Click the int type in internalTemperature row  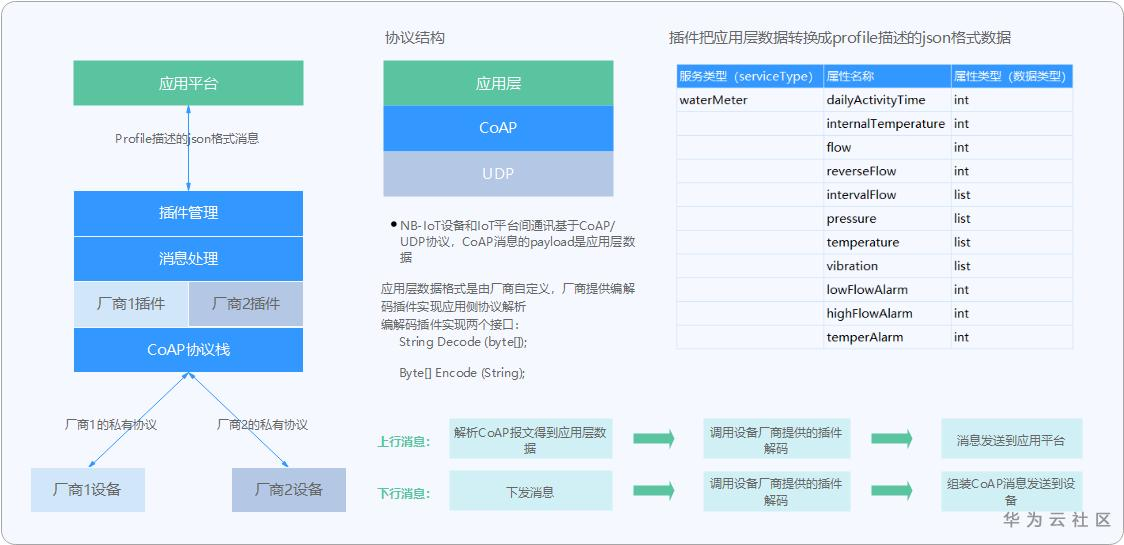point(1012,123)
